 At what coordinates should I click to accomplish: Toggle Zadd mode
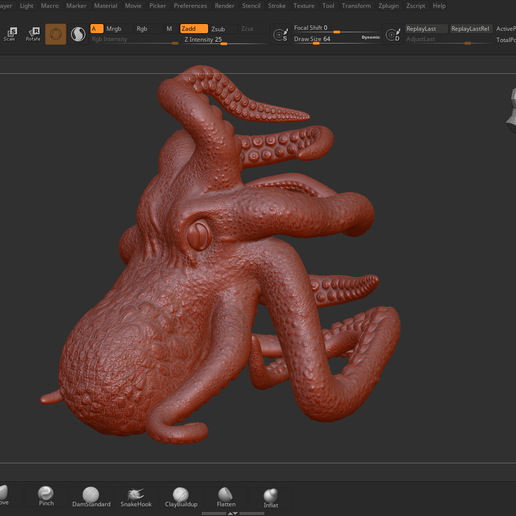click(x=194, y=29)
